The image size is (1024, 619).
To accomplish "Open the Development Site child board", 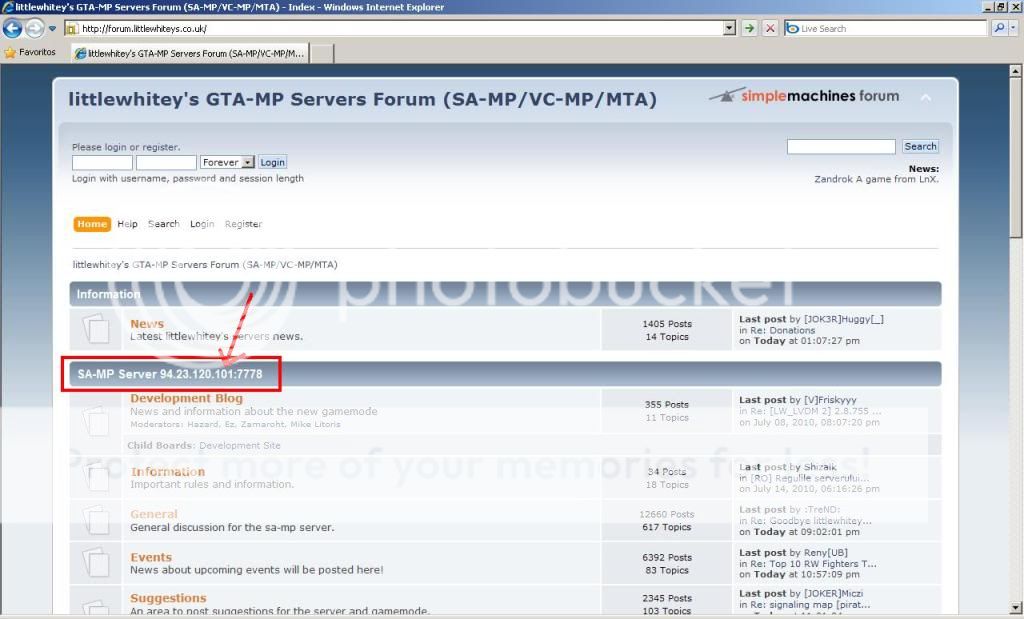I will [x=240, y=445].
